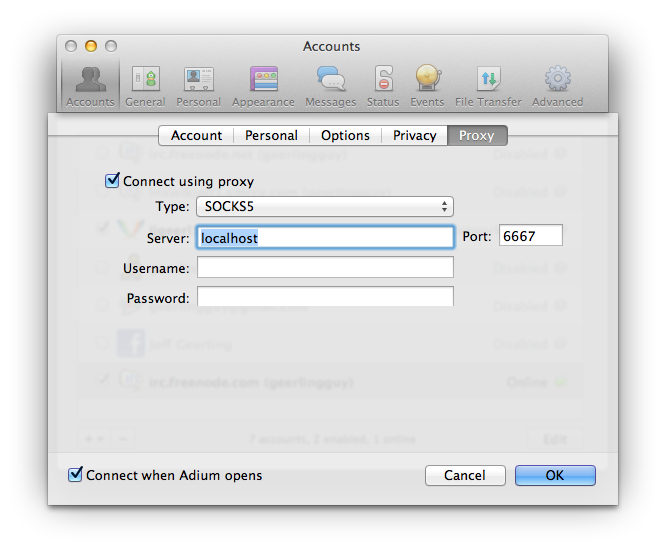Screen dimensions: 665x549
Task: Open the Accounts preferences pane
Action: 90,86
